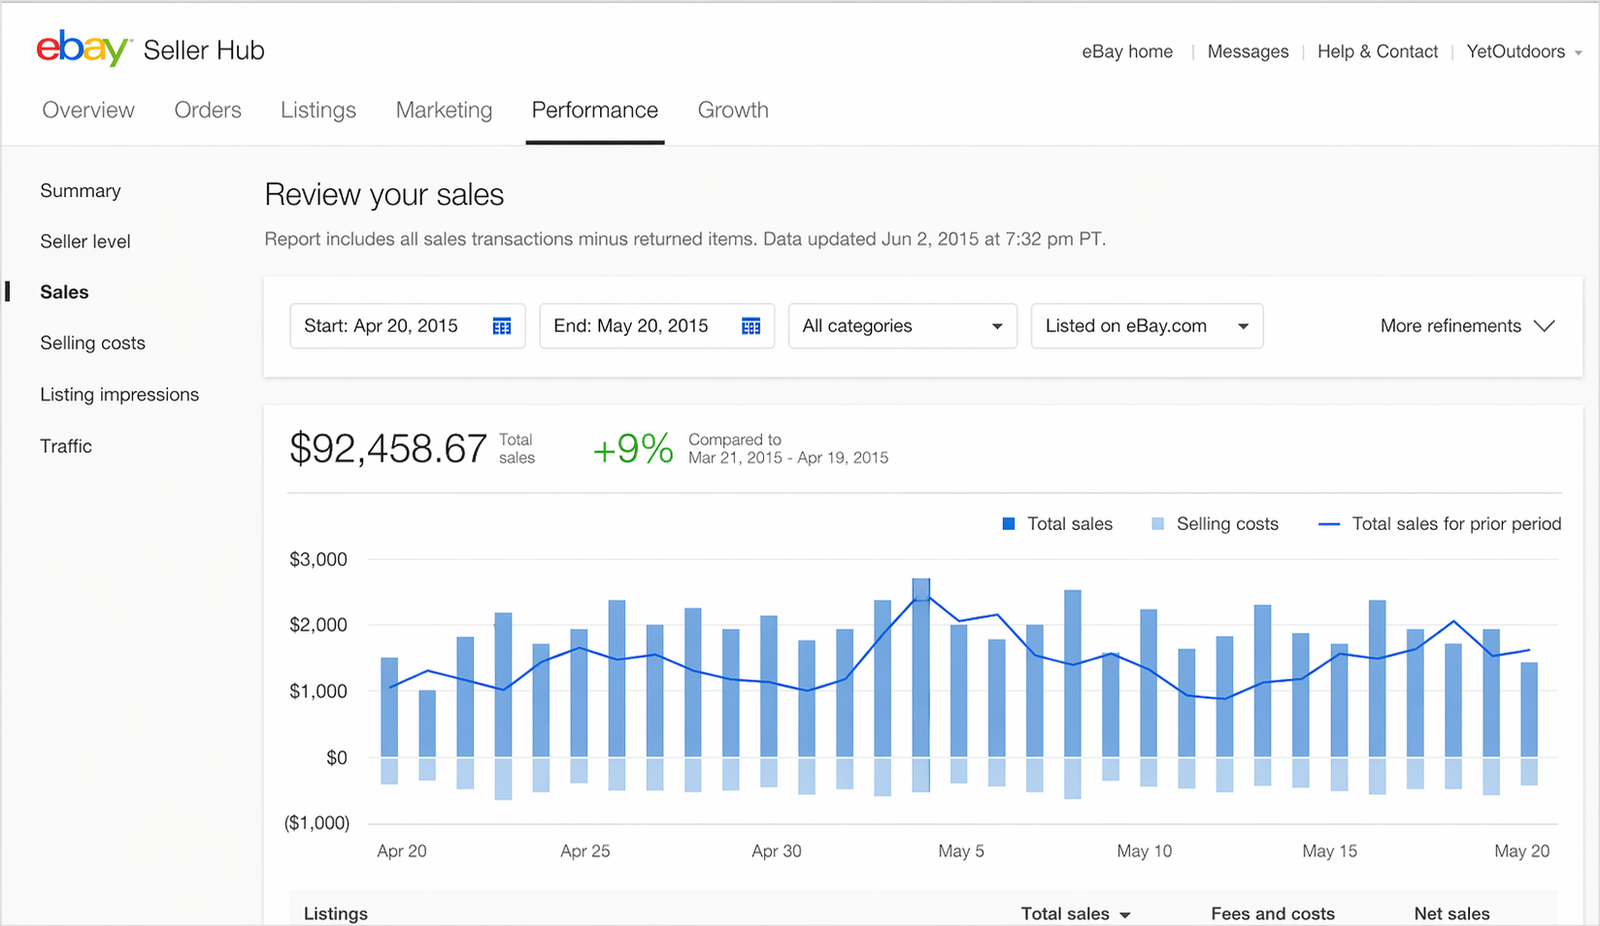Open the Listed on eBay.com dropdown
The height and width of the screenshot is (926, 1600).
(1147, 326)
